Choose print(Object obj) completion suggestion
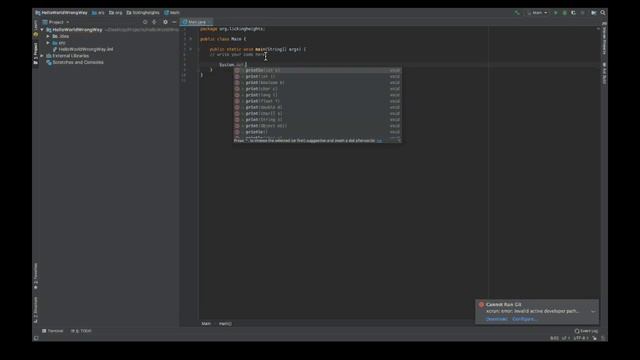Image resolution: width=640 pixels, height=360 pixels. point(317,126)
